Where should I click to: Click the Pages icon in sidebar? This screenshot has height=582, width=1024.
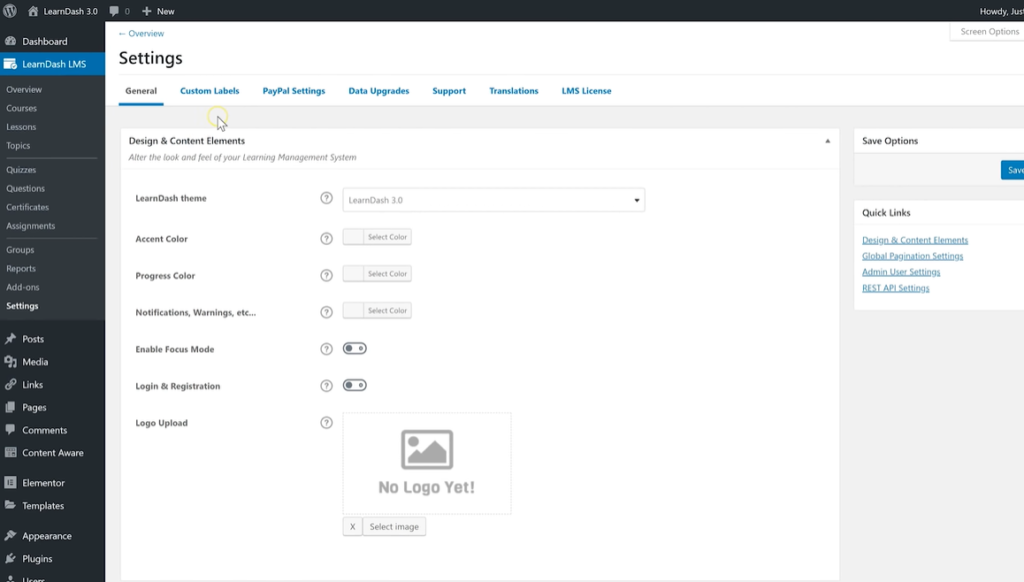[10, 408]
